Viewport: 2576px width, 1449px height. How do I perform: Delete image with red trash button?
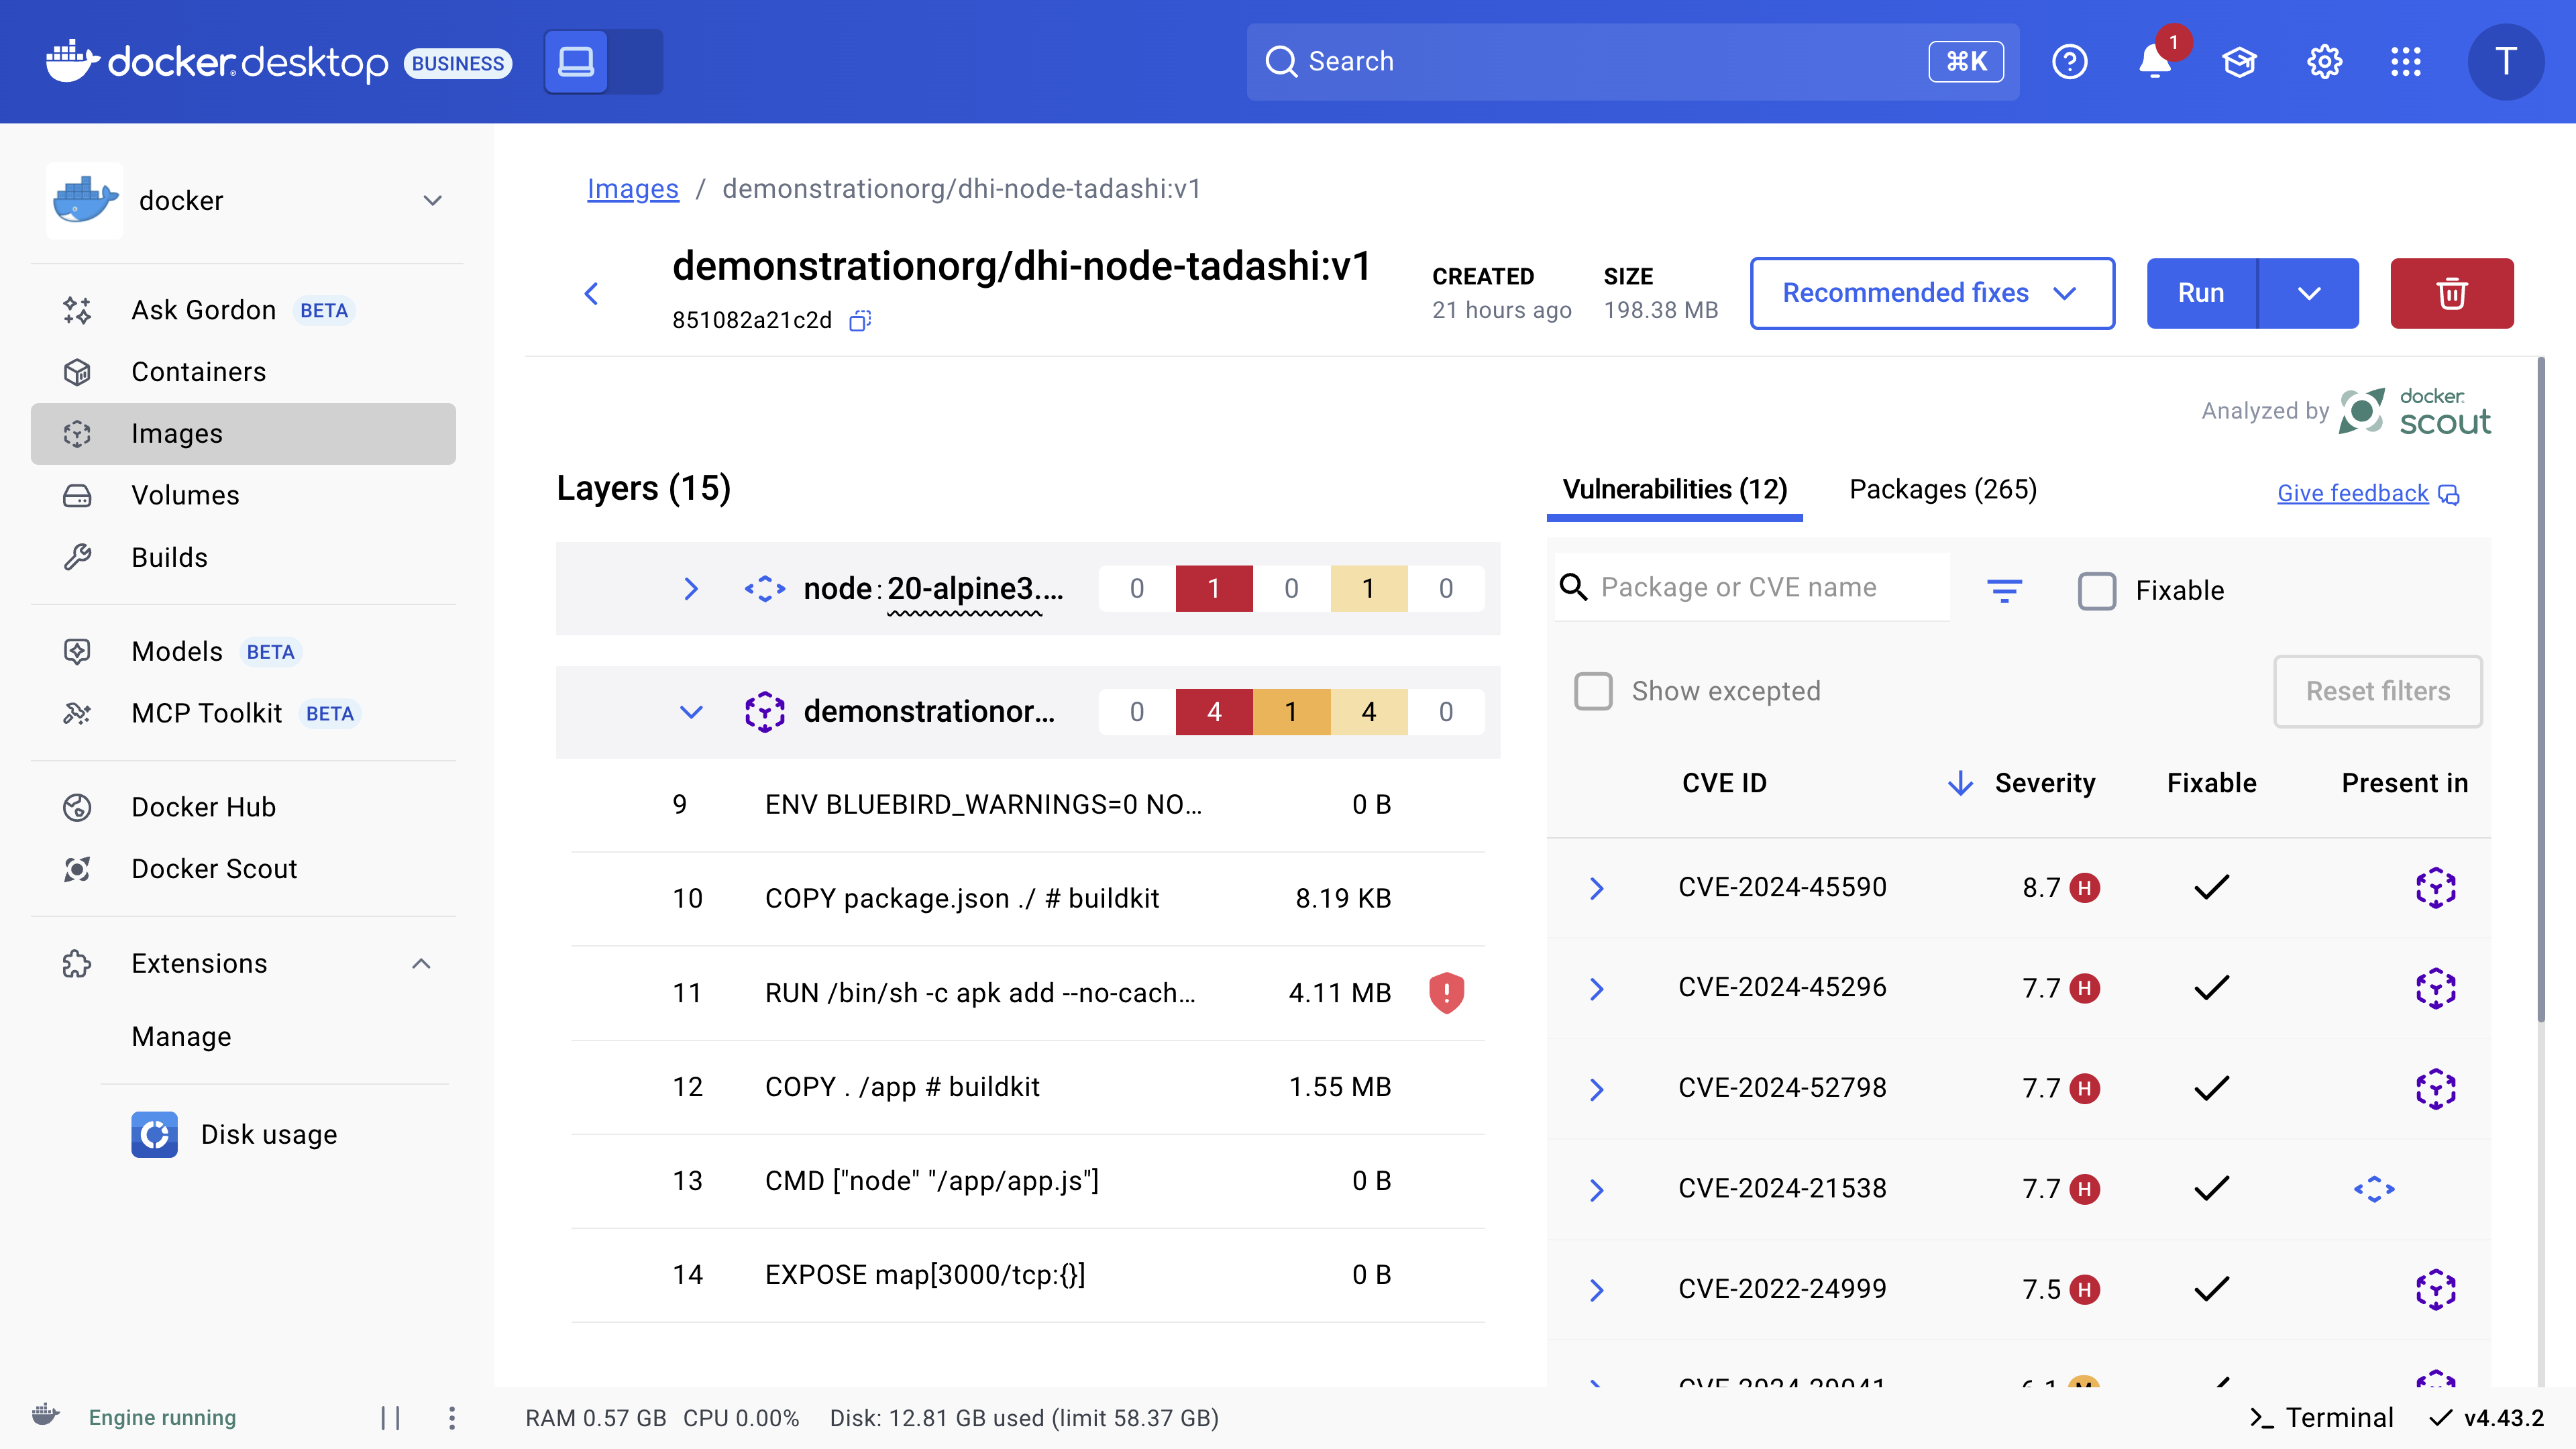pyautogui.click(x=2451, y=293)
